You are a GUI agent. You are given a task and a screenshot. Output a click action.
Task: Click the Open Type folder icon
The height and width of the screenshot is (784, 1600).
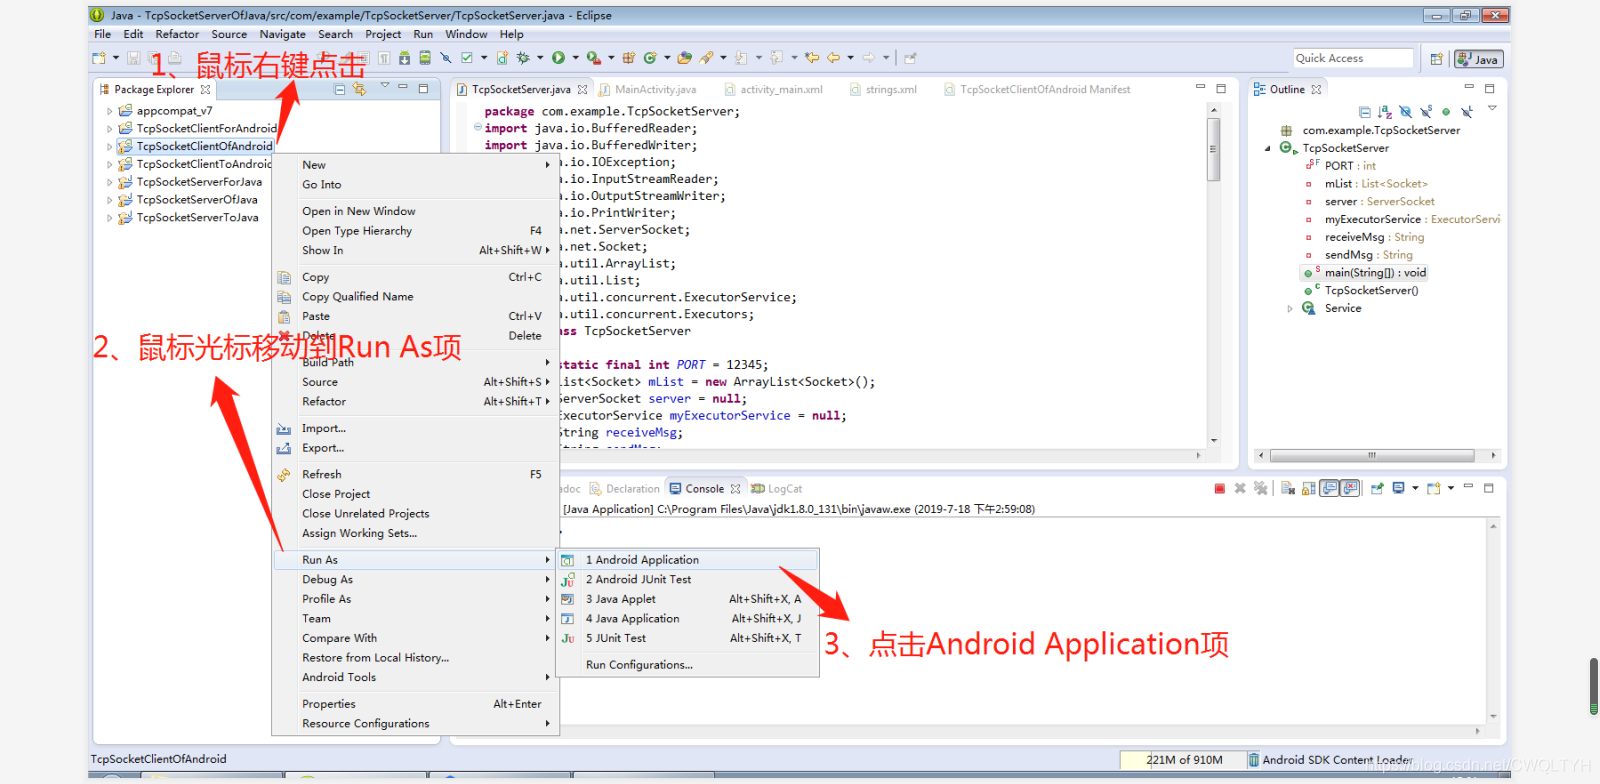coord(684,58)
